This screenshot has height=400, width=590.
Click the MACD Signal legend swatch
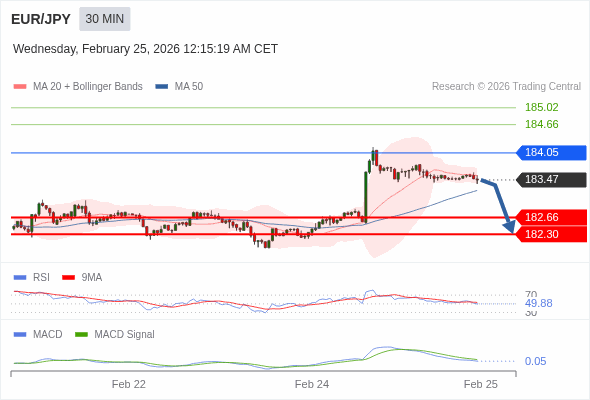click(x=81, y=335)
